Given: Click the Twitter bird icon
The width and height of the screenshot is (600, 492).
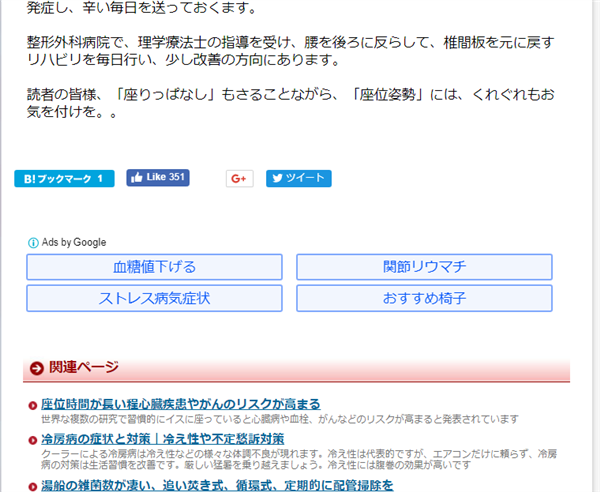Looking at the screenshot, I should (277, 178).
